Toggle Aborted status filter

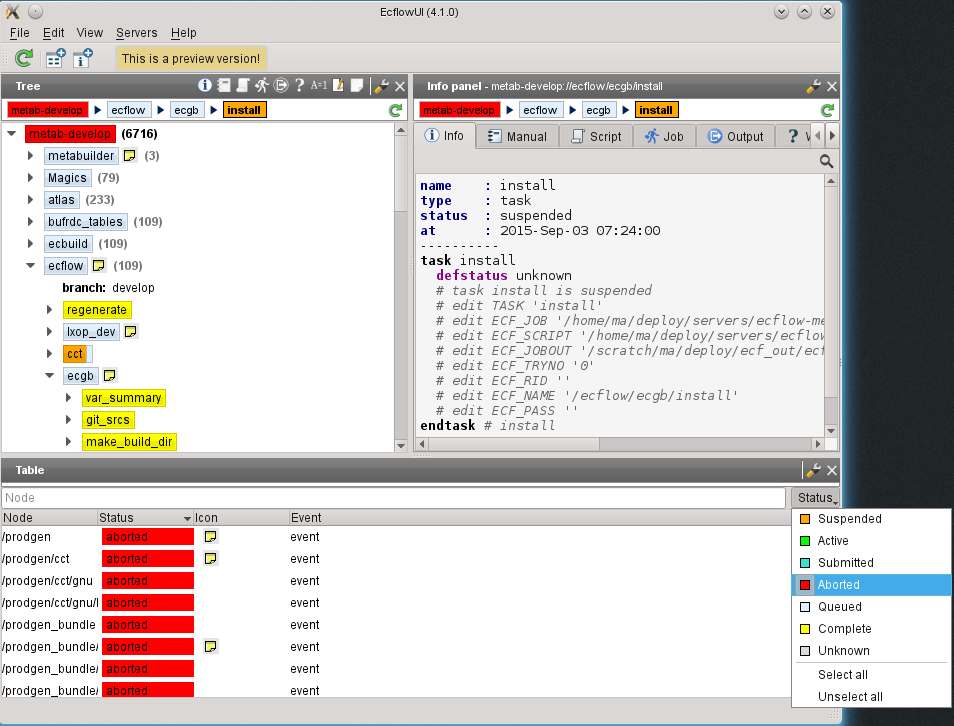click(x=871, y=585)
